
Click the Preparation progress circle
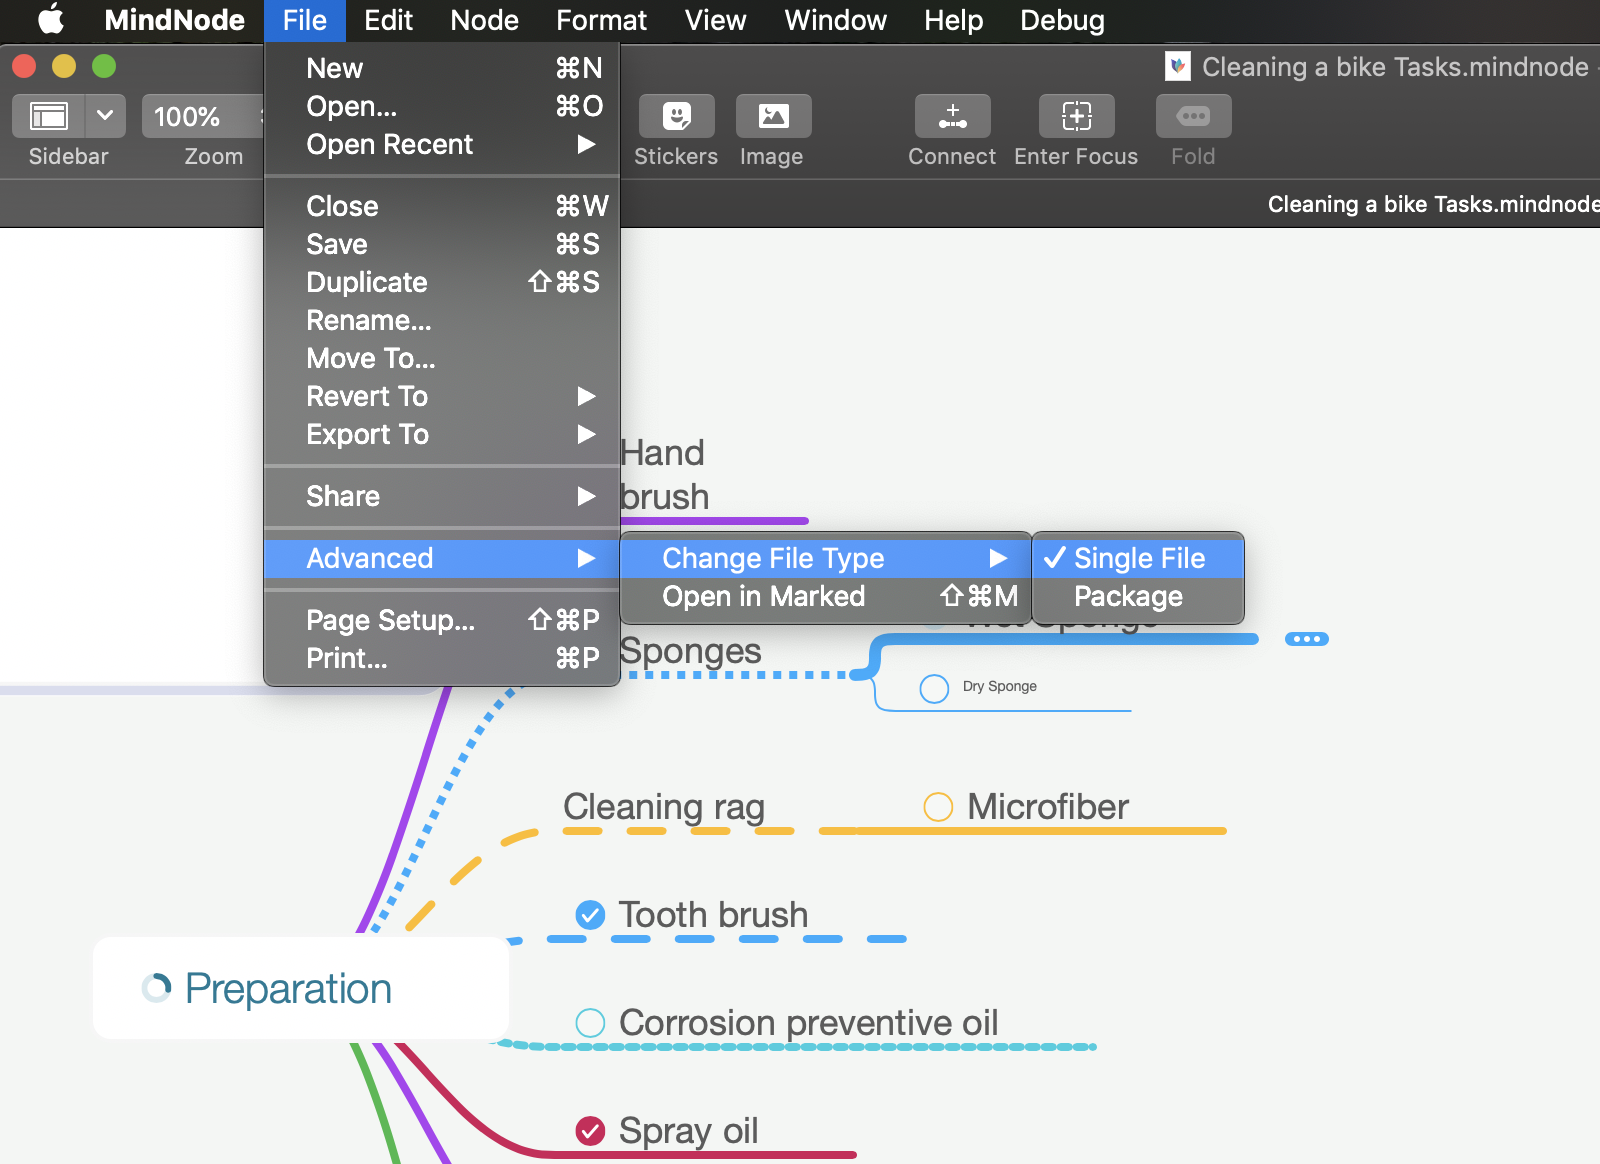pos(156,988)
